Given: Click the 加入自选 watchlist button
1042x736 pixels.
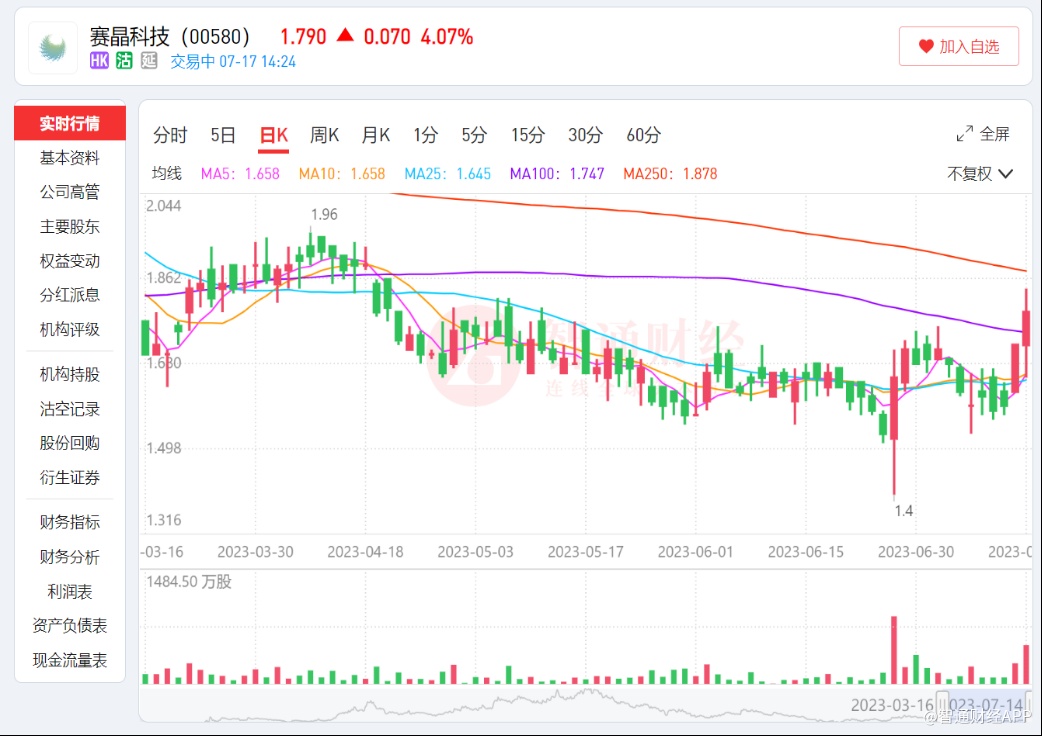Looking at the screenshot, I should [x=958, y=46].
